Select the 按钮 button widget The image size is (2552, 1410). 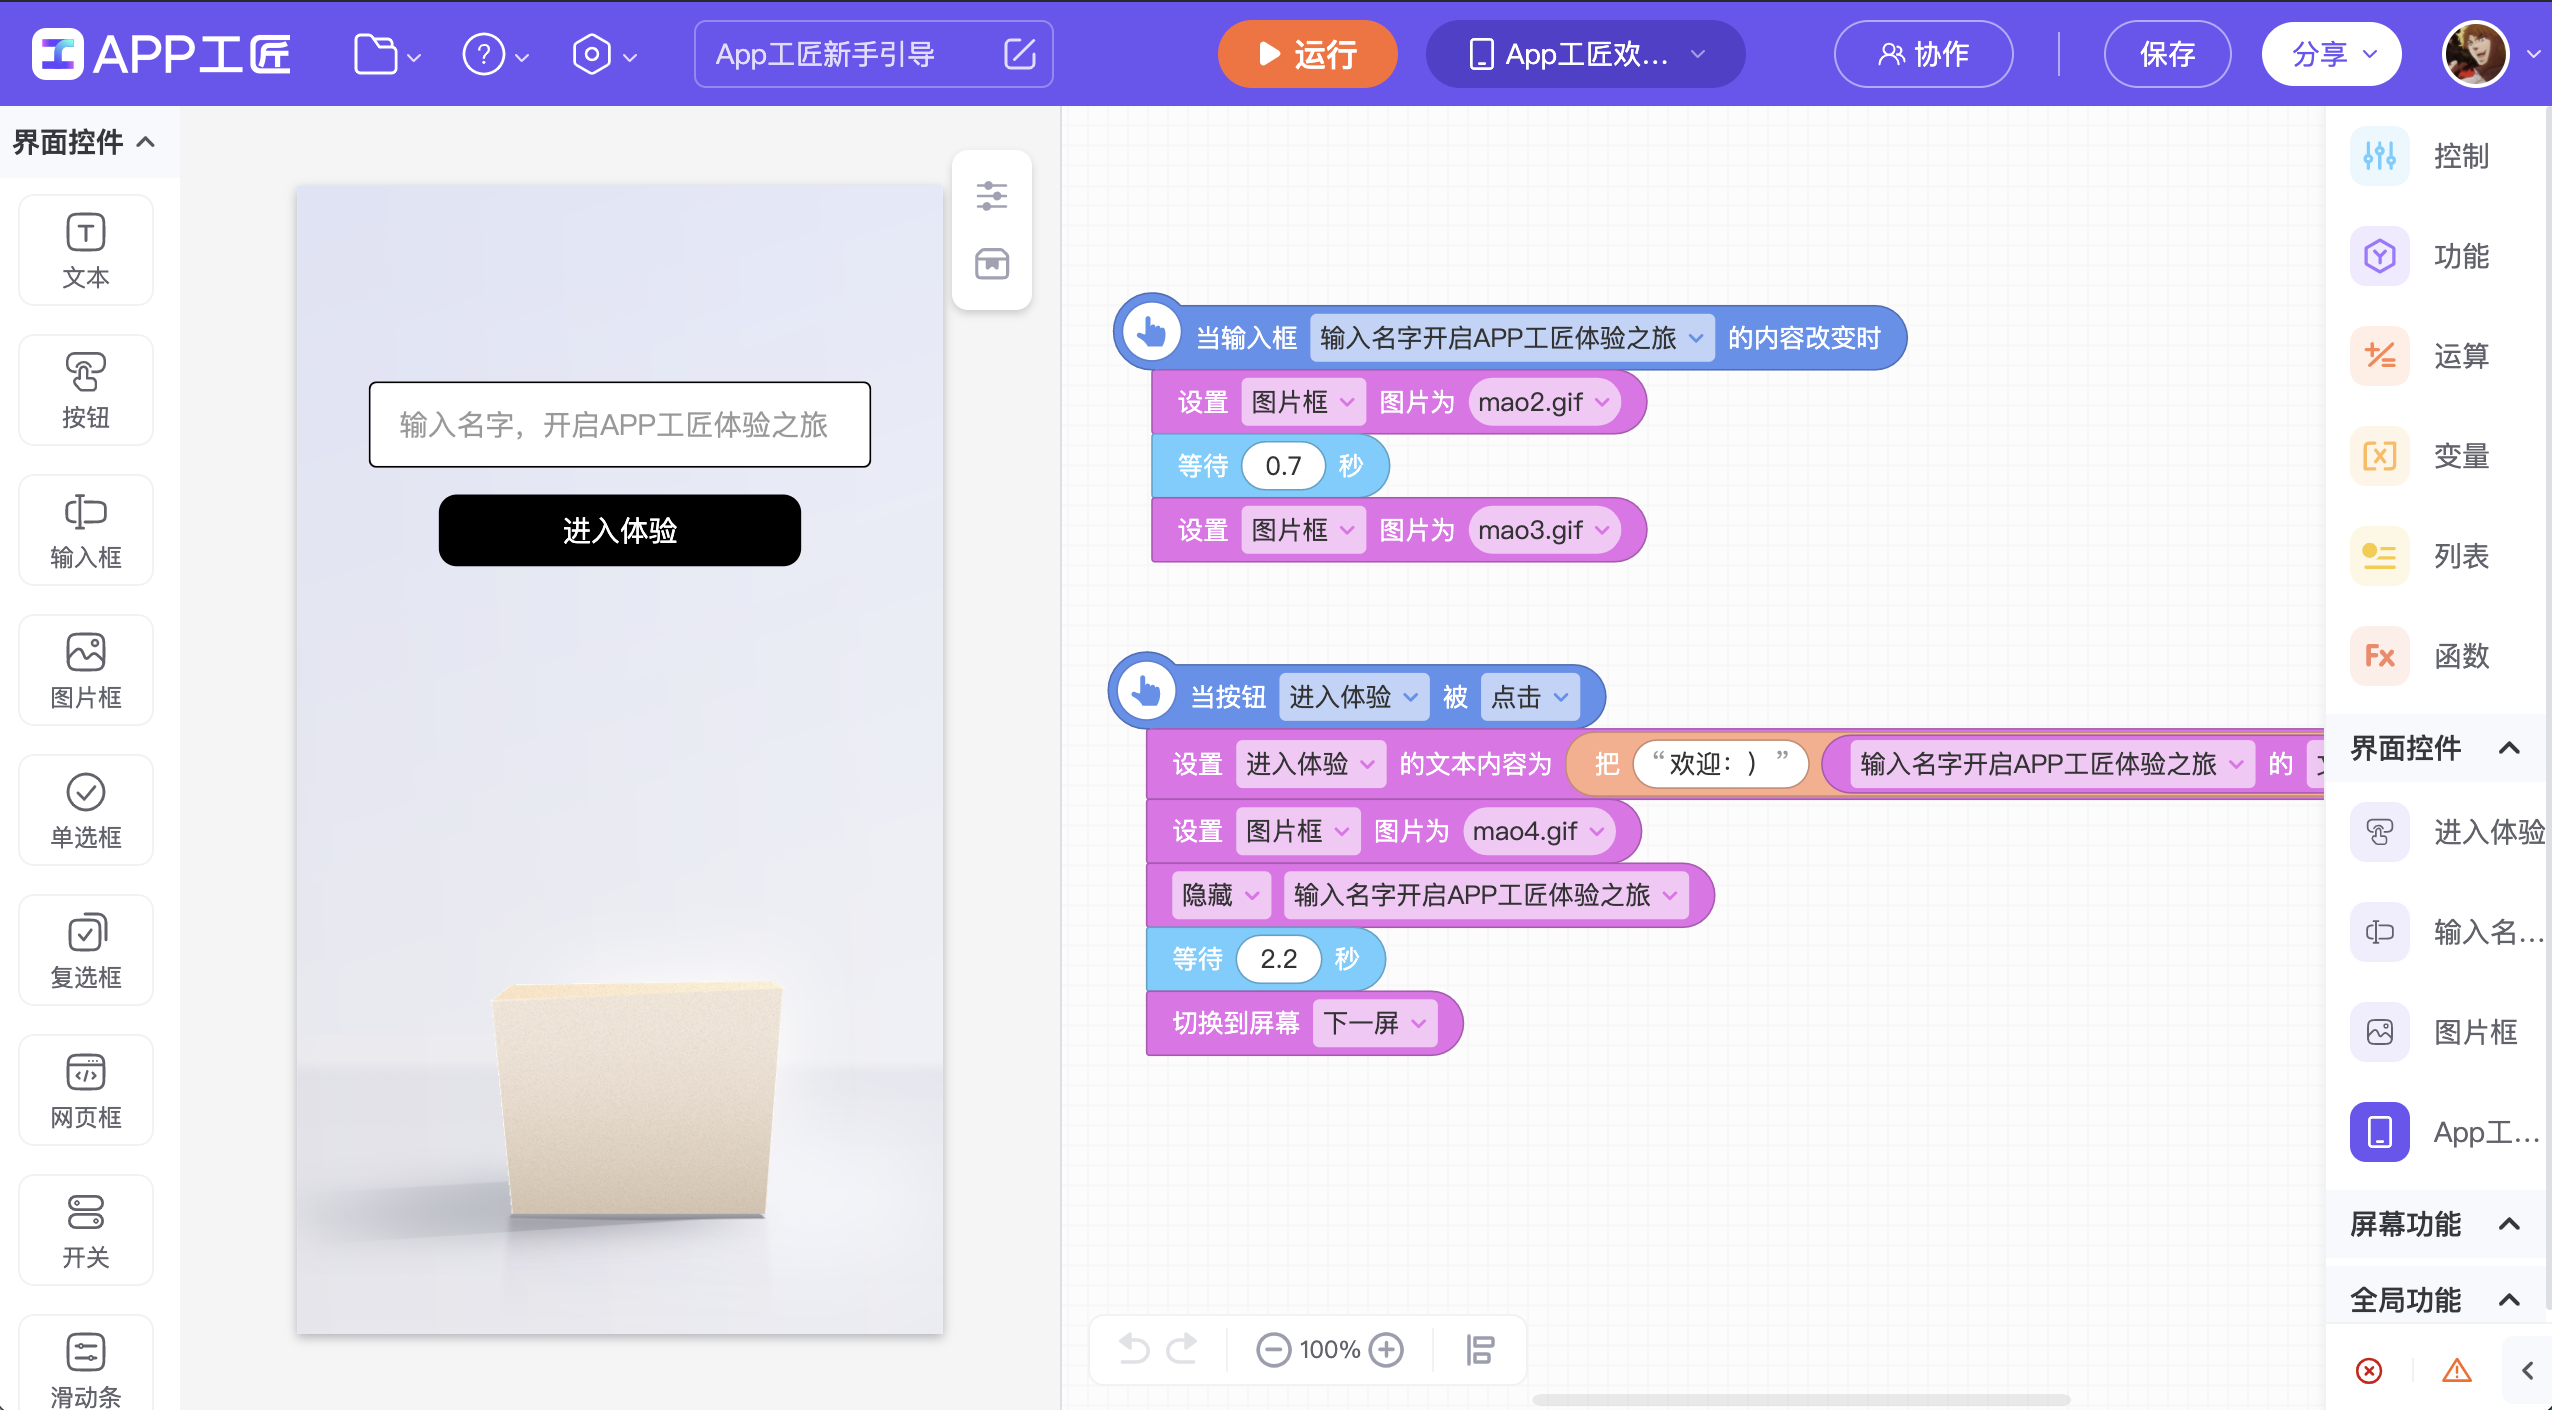(x=86, y=390)
